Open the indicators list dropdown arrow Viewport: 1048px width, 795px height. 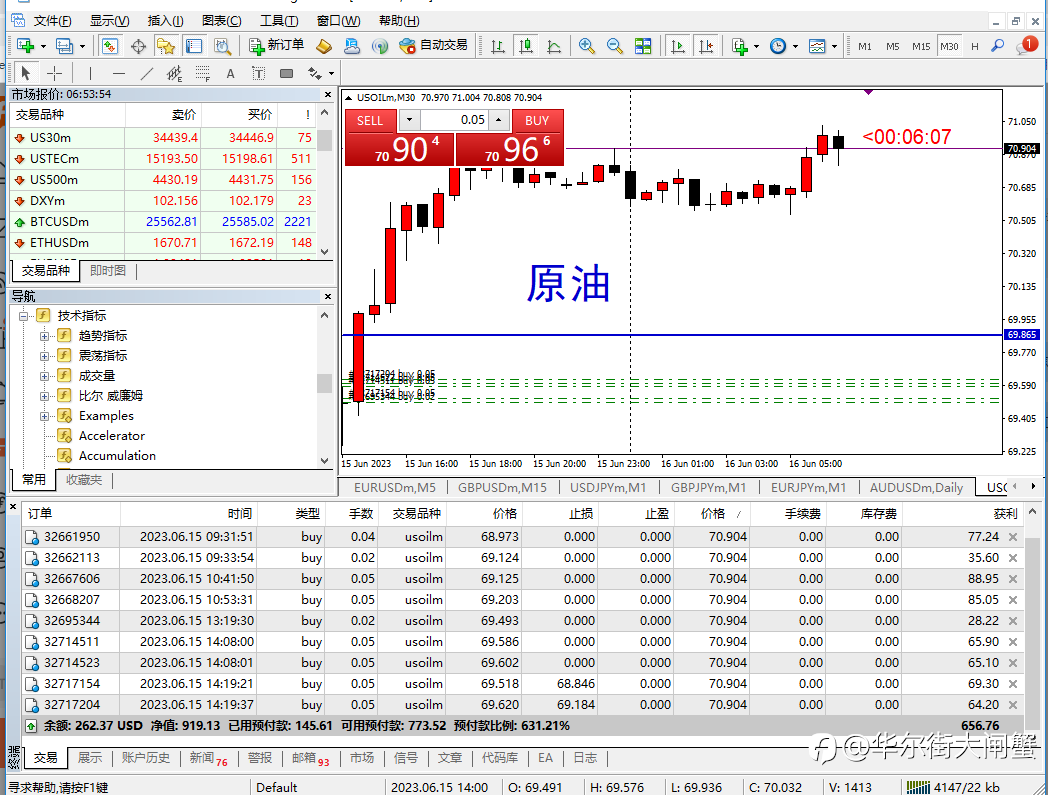(757, 46)
